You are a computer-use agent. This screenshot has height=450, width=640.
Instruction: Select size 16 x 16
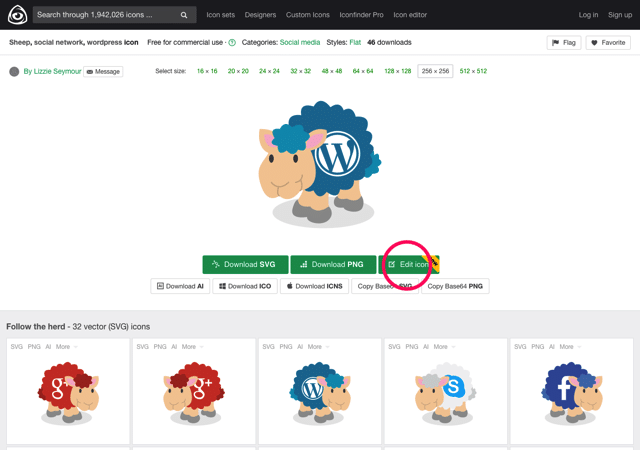pyautogui.click(x=207, y=71)
